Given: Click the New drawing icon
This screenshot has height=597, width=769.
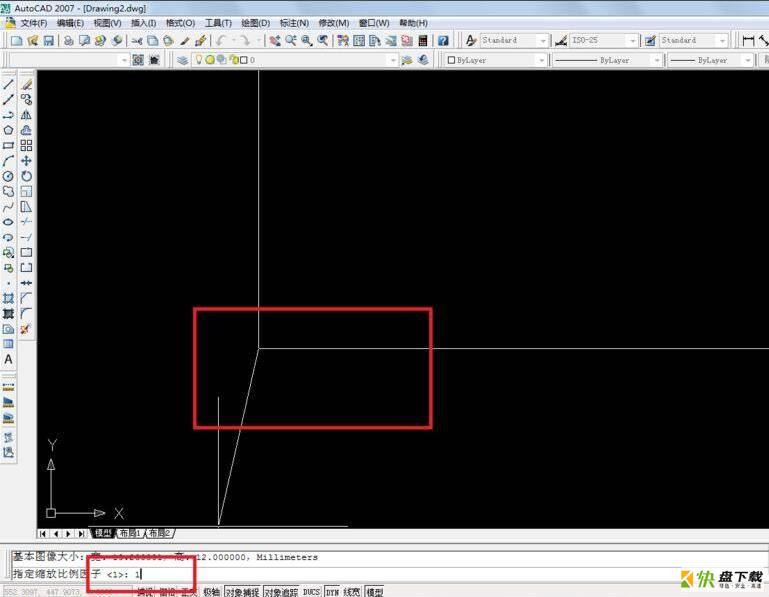Looking at the screenshot, I should point(17,41).
